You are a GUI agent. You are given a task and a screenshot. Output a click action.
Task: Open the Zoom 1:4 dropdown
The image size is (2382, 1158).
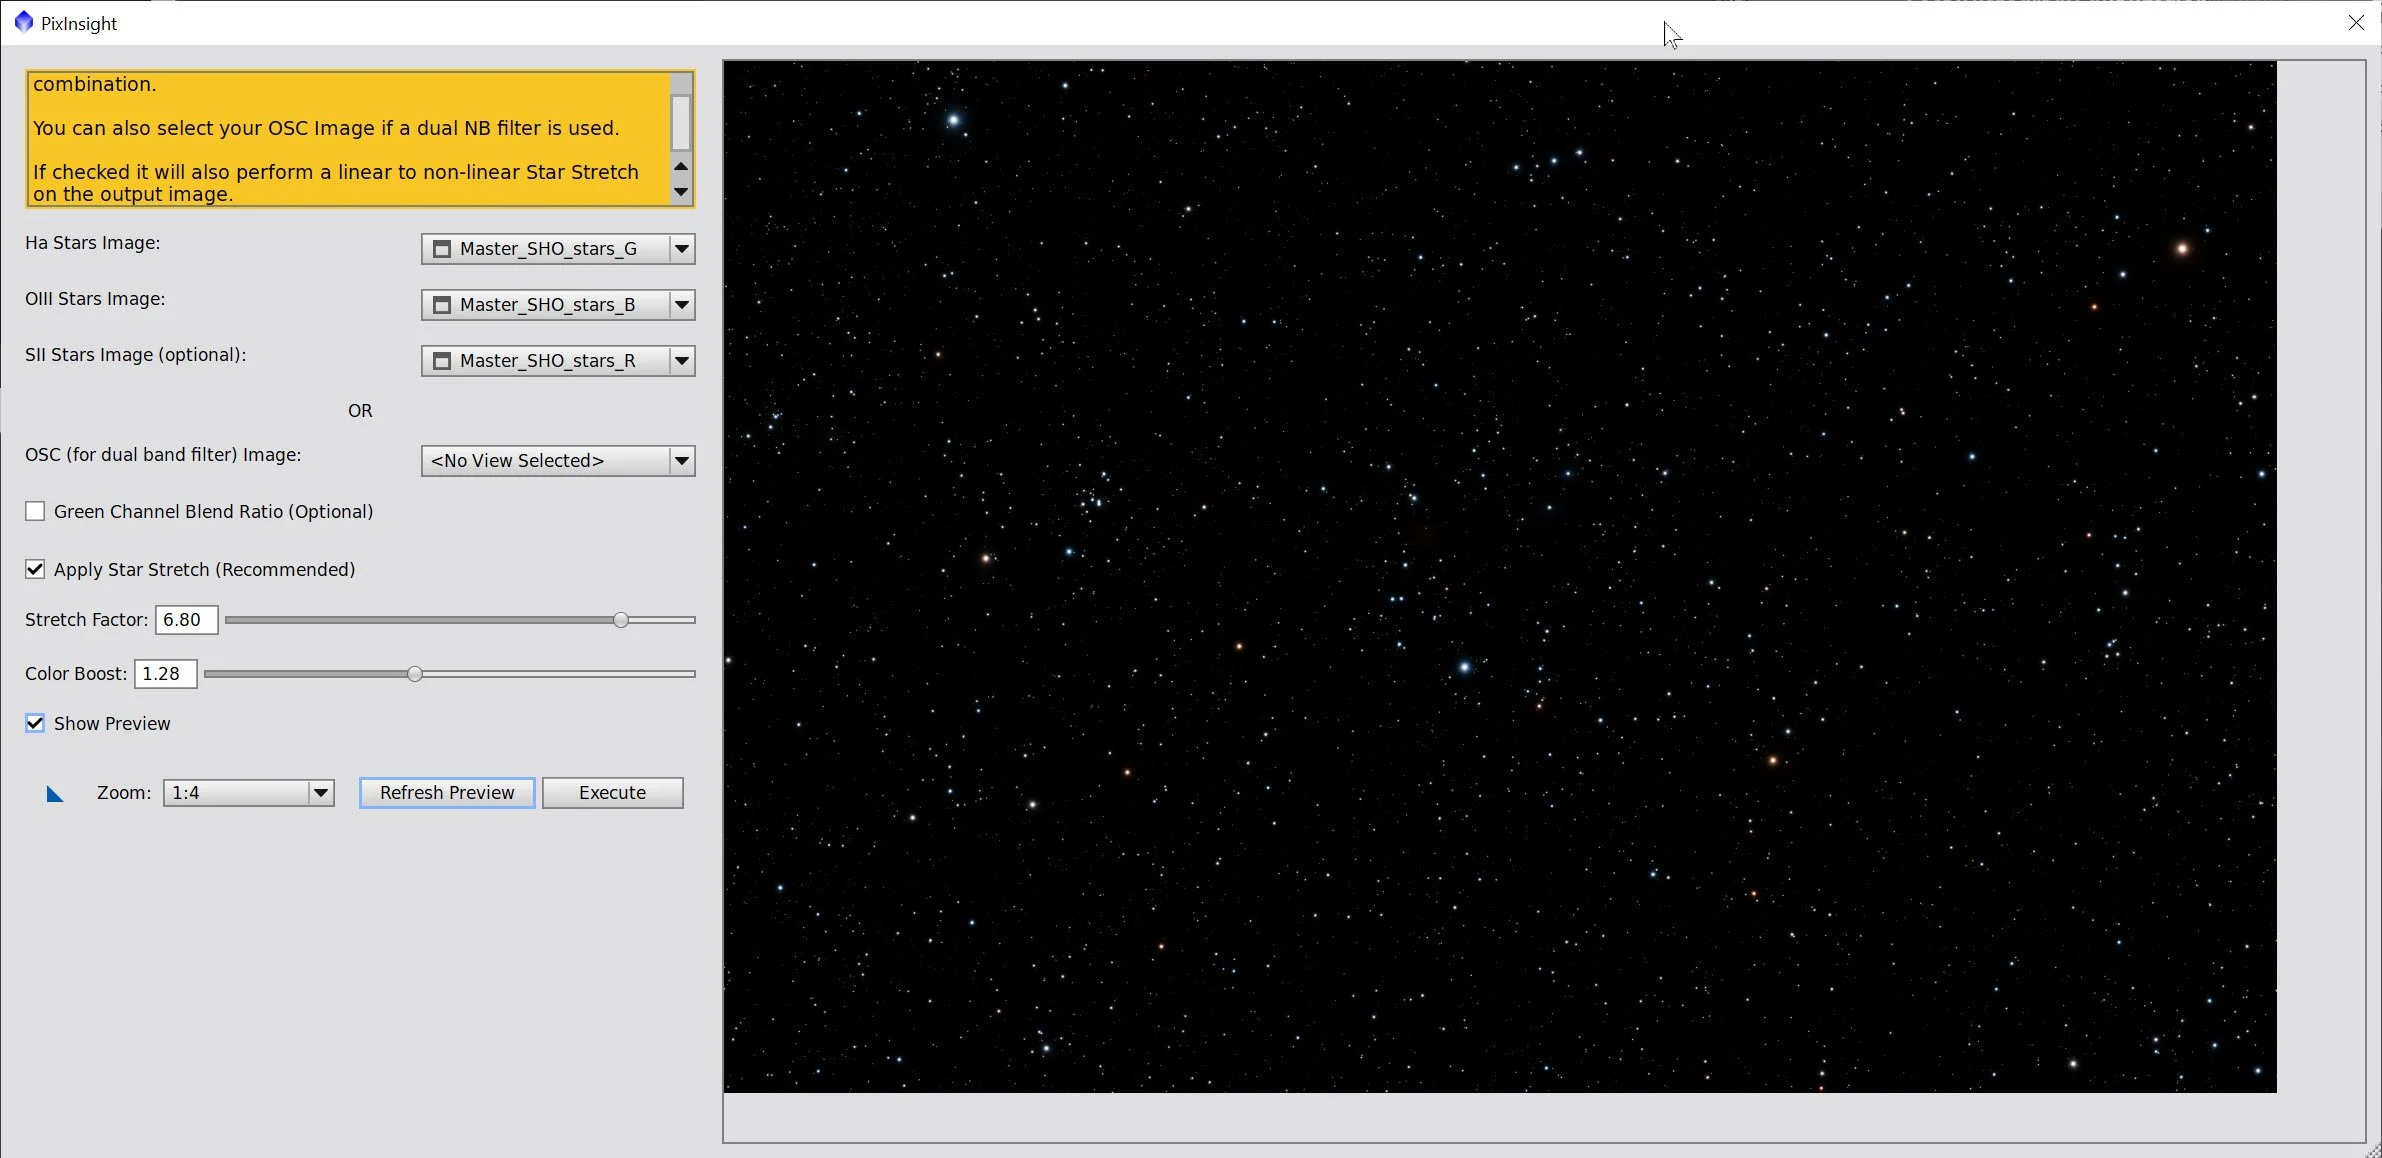click(x=320, y=793)
